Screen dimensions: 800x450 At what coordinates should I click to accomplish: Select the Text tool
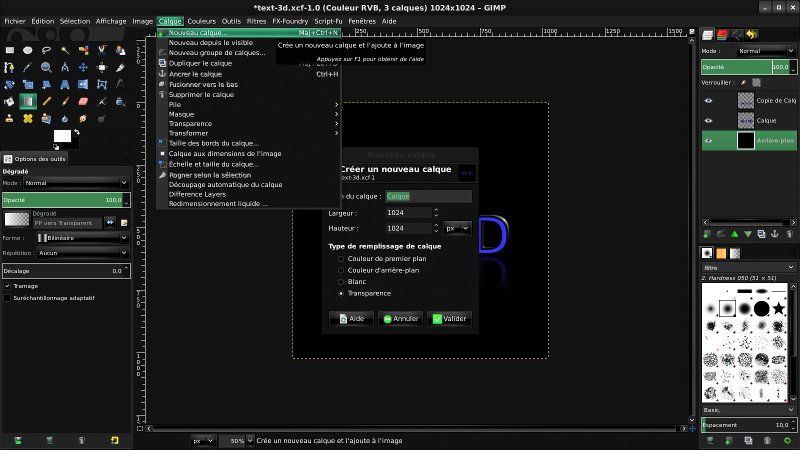(x=120, y=84)
